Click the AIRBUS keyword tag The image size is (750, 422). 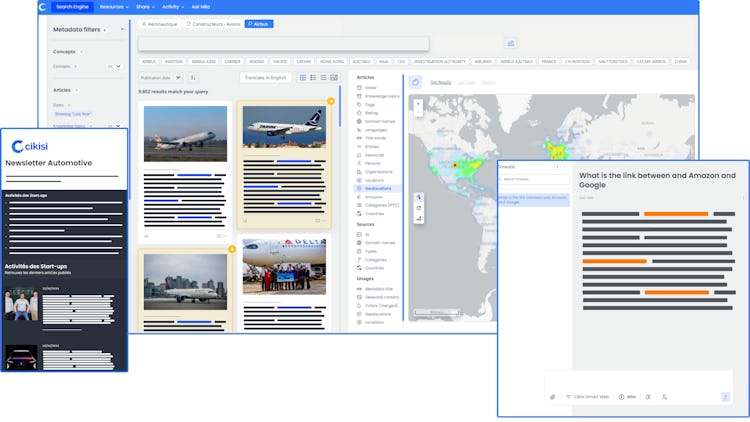tap(149, 62)
